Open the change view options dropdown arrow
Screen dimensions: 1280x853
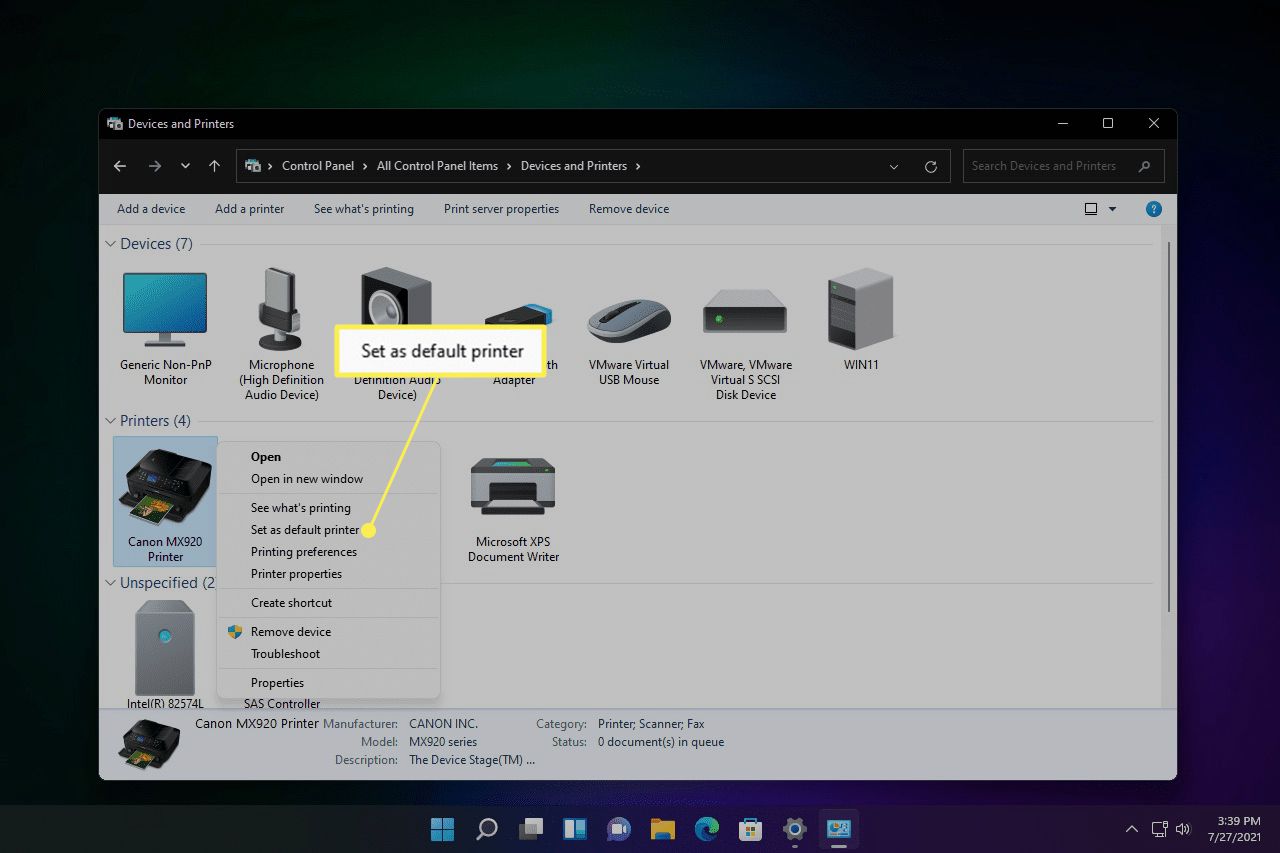coord(1112,209)
